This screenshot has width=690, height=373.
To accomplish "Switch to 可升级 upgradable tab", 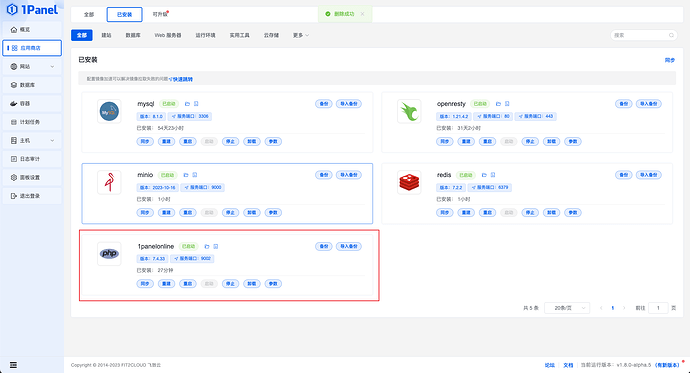I will [x=160, y=15].
